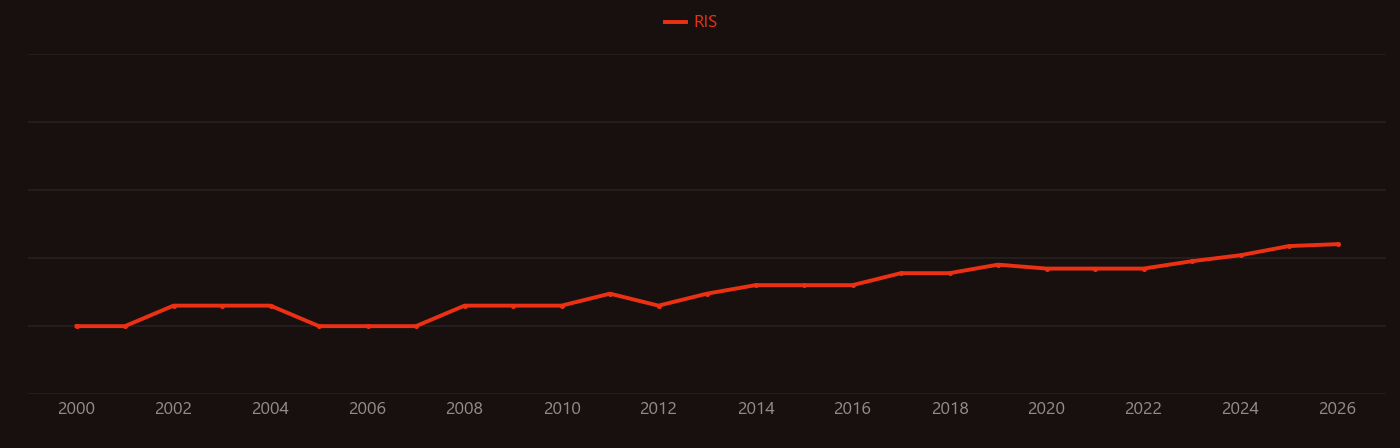
Task: Toggle the RIS series legend entry
Action: 691,22
